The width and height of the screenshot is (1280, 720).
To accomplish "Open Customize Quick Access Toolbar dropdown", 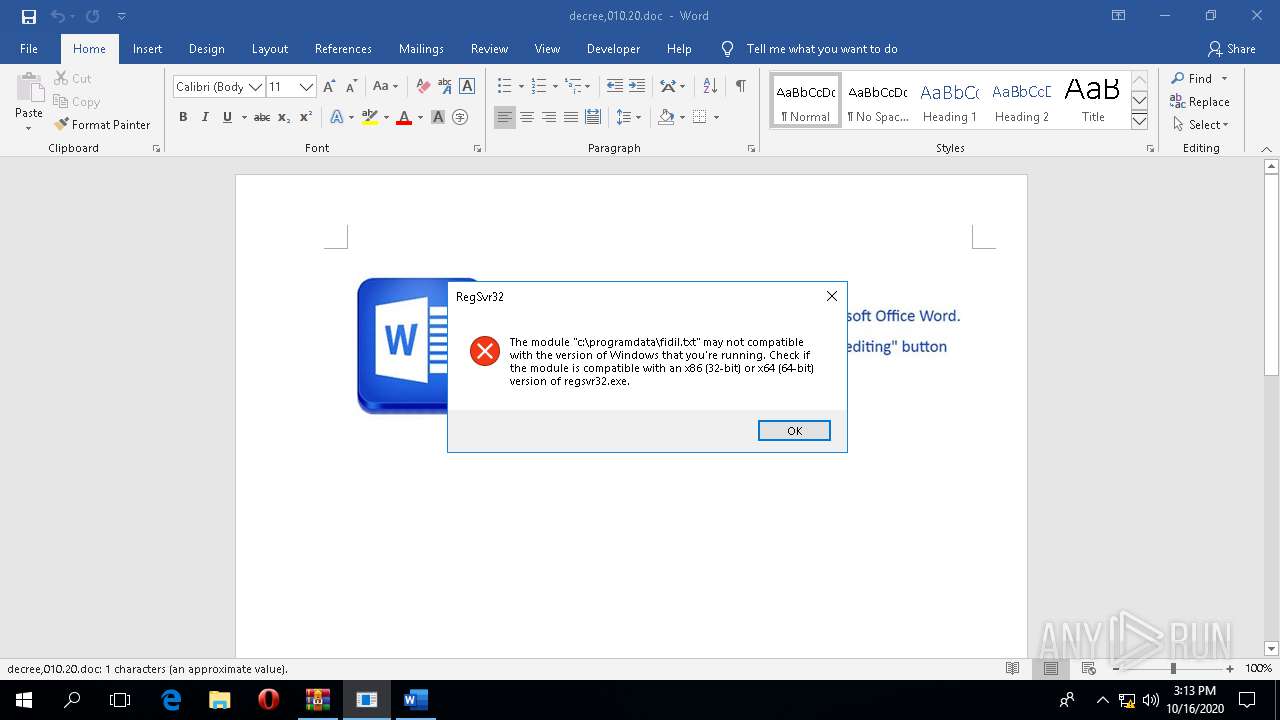I will point(121,16).
